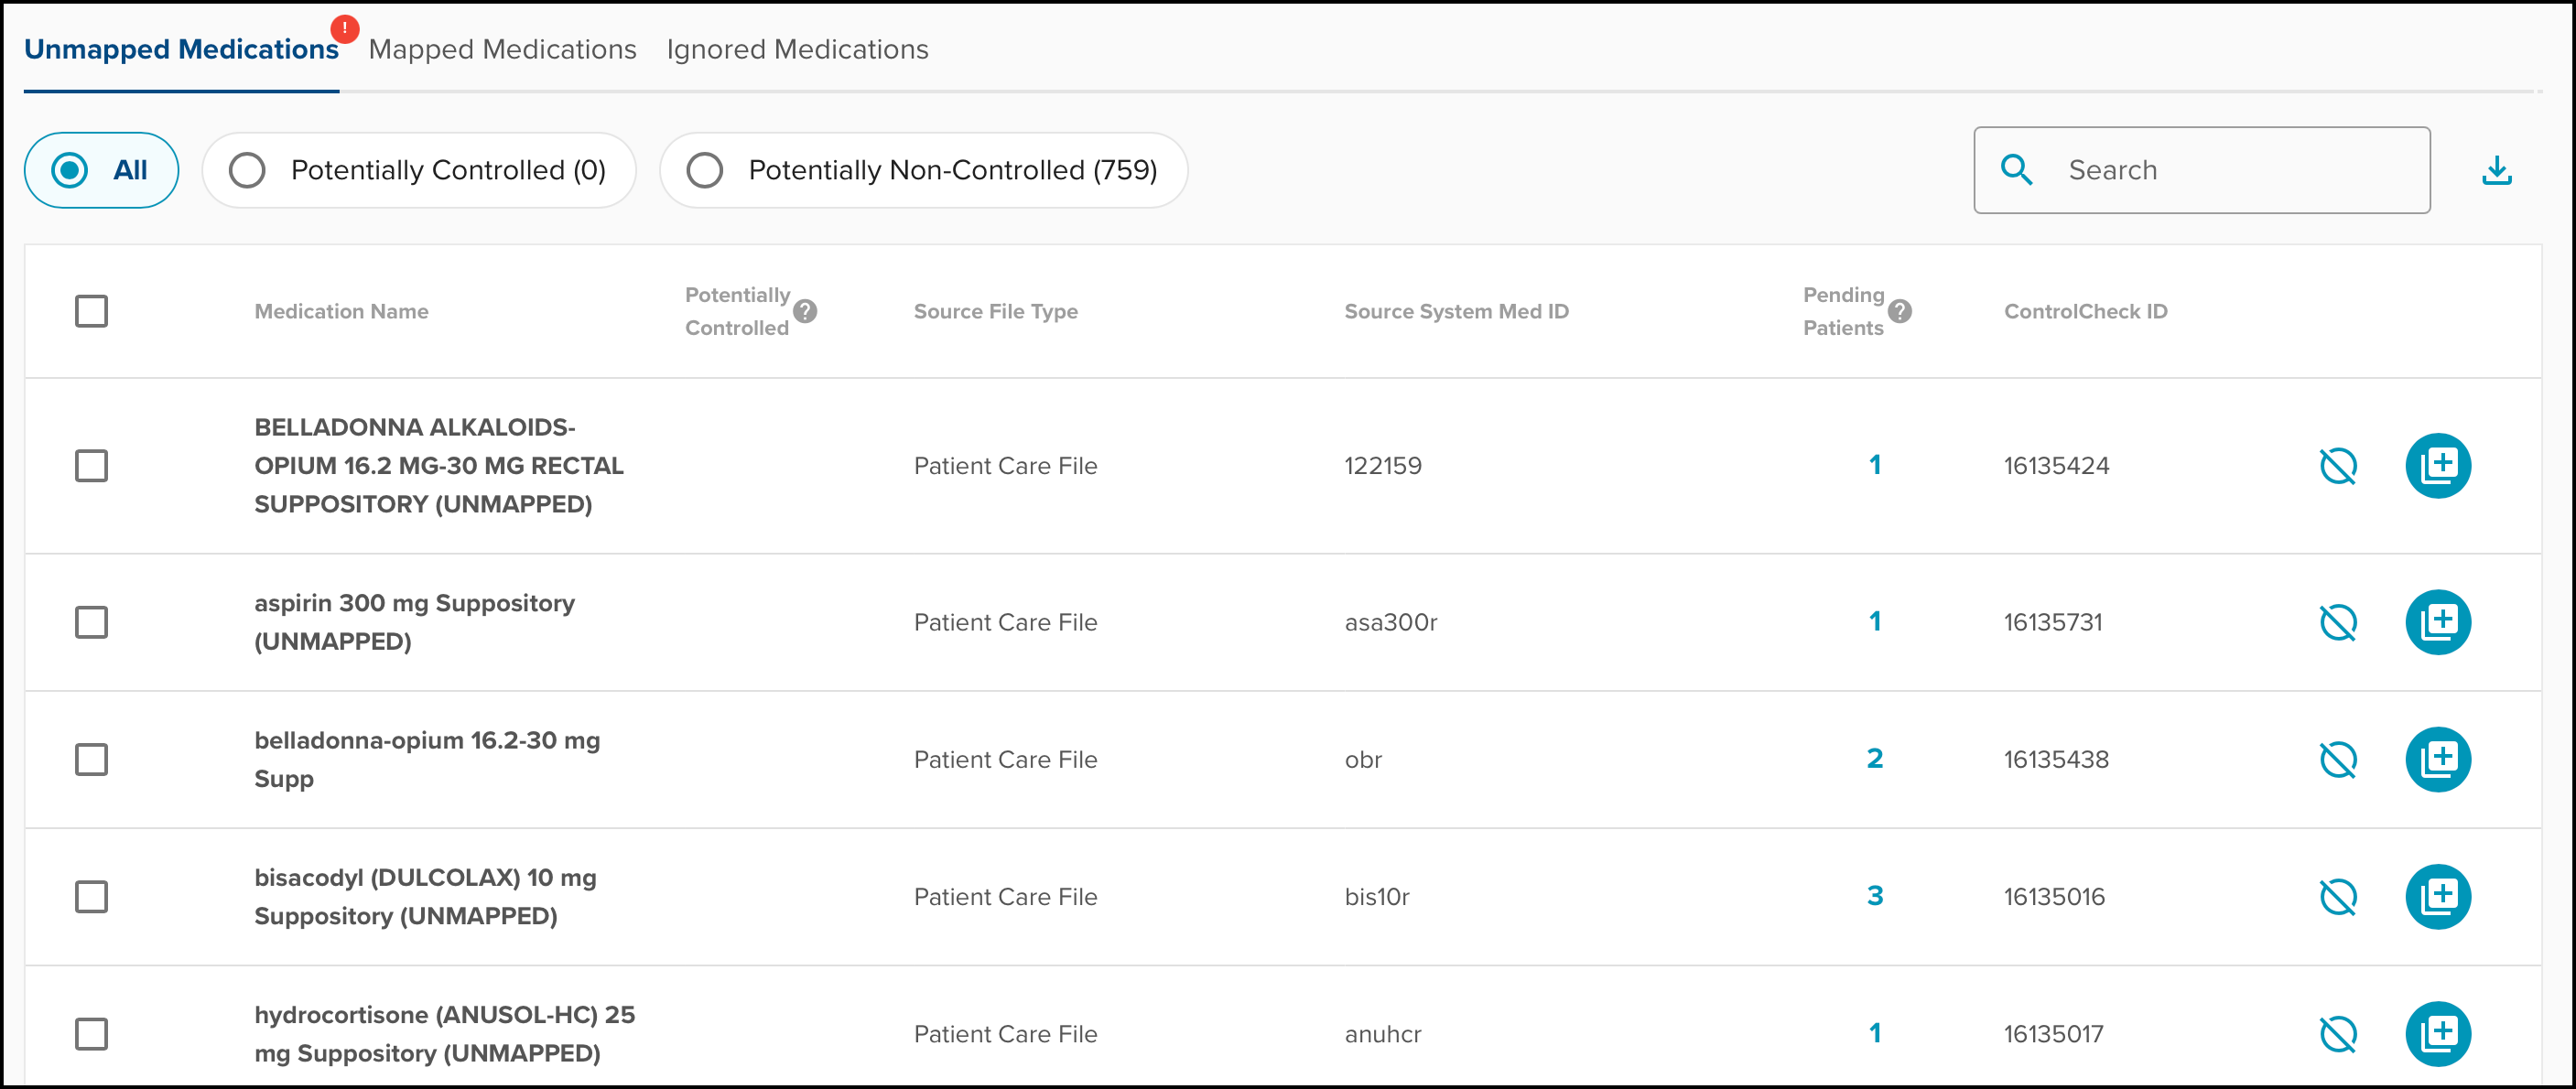Open the Ignored Medications tab
Screen dimensions: 2576x1089
pos(797,49)
